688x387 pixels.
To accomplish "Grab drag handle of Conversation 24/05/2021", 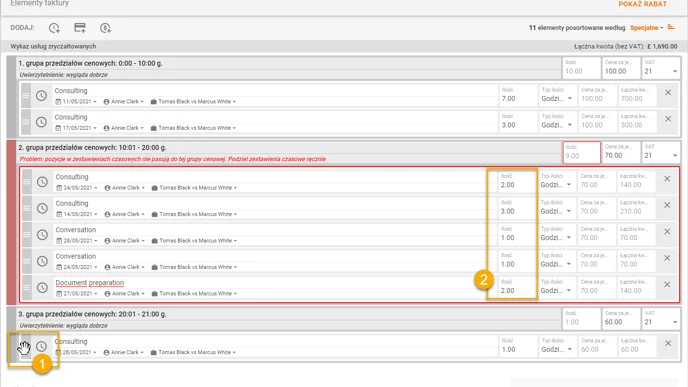I will point(27,261).
